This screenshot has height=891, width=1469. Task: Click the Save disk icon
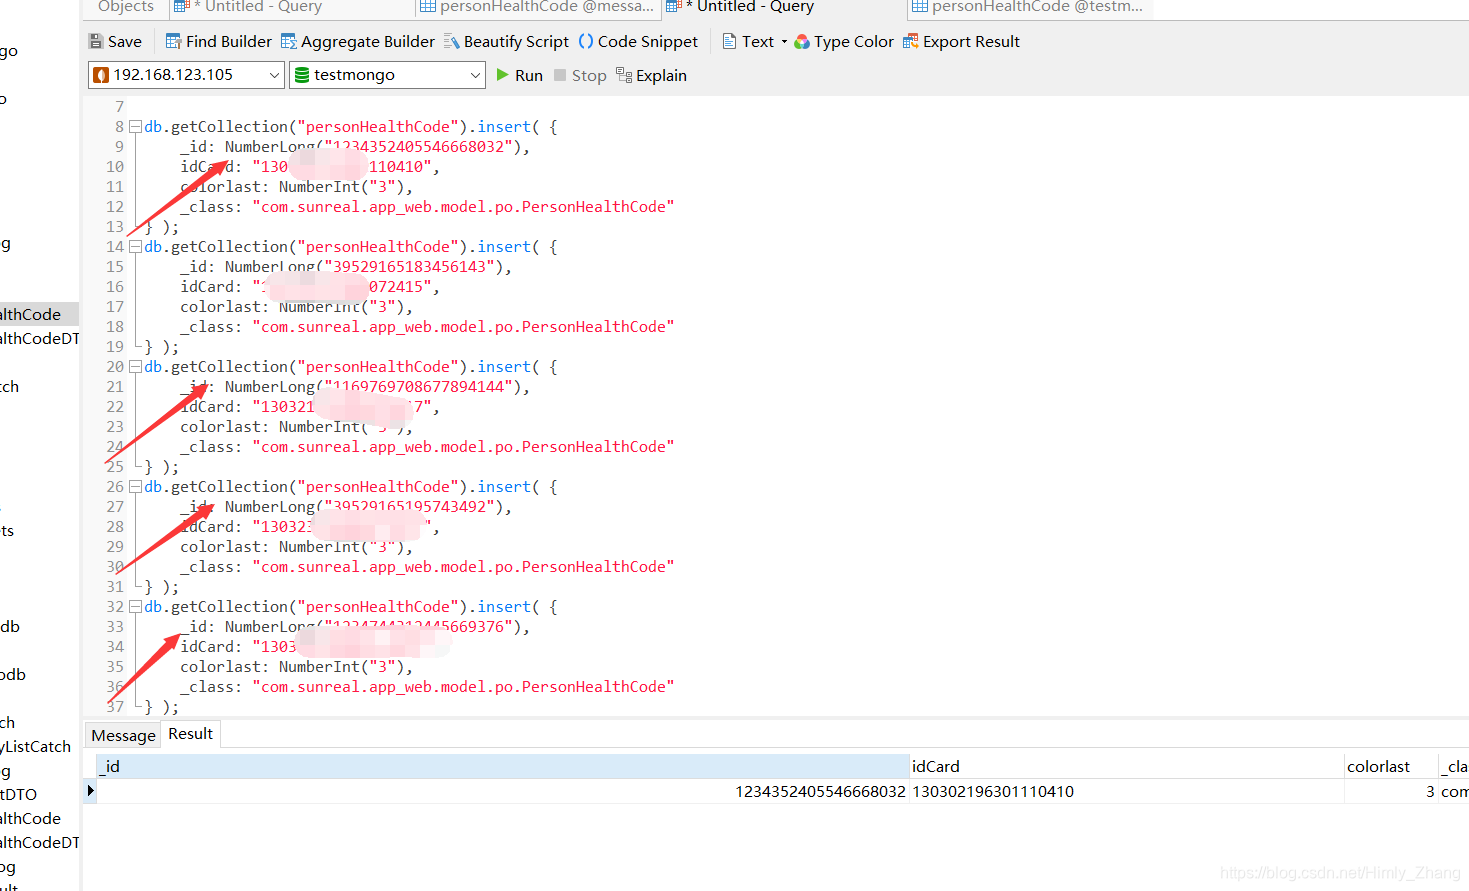[96, 41]
